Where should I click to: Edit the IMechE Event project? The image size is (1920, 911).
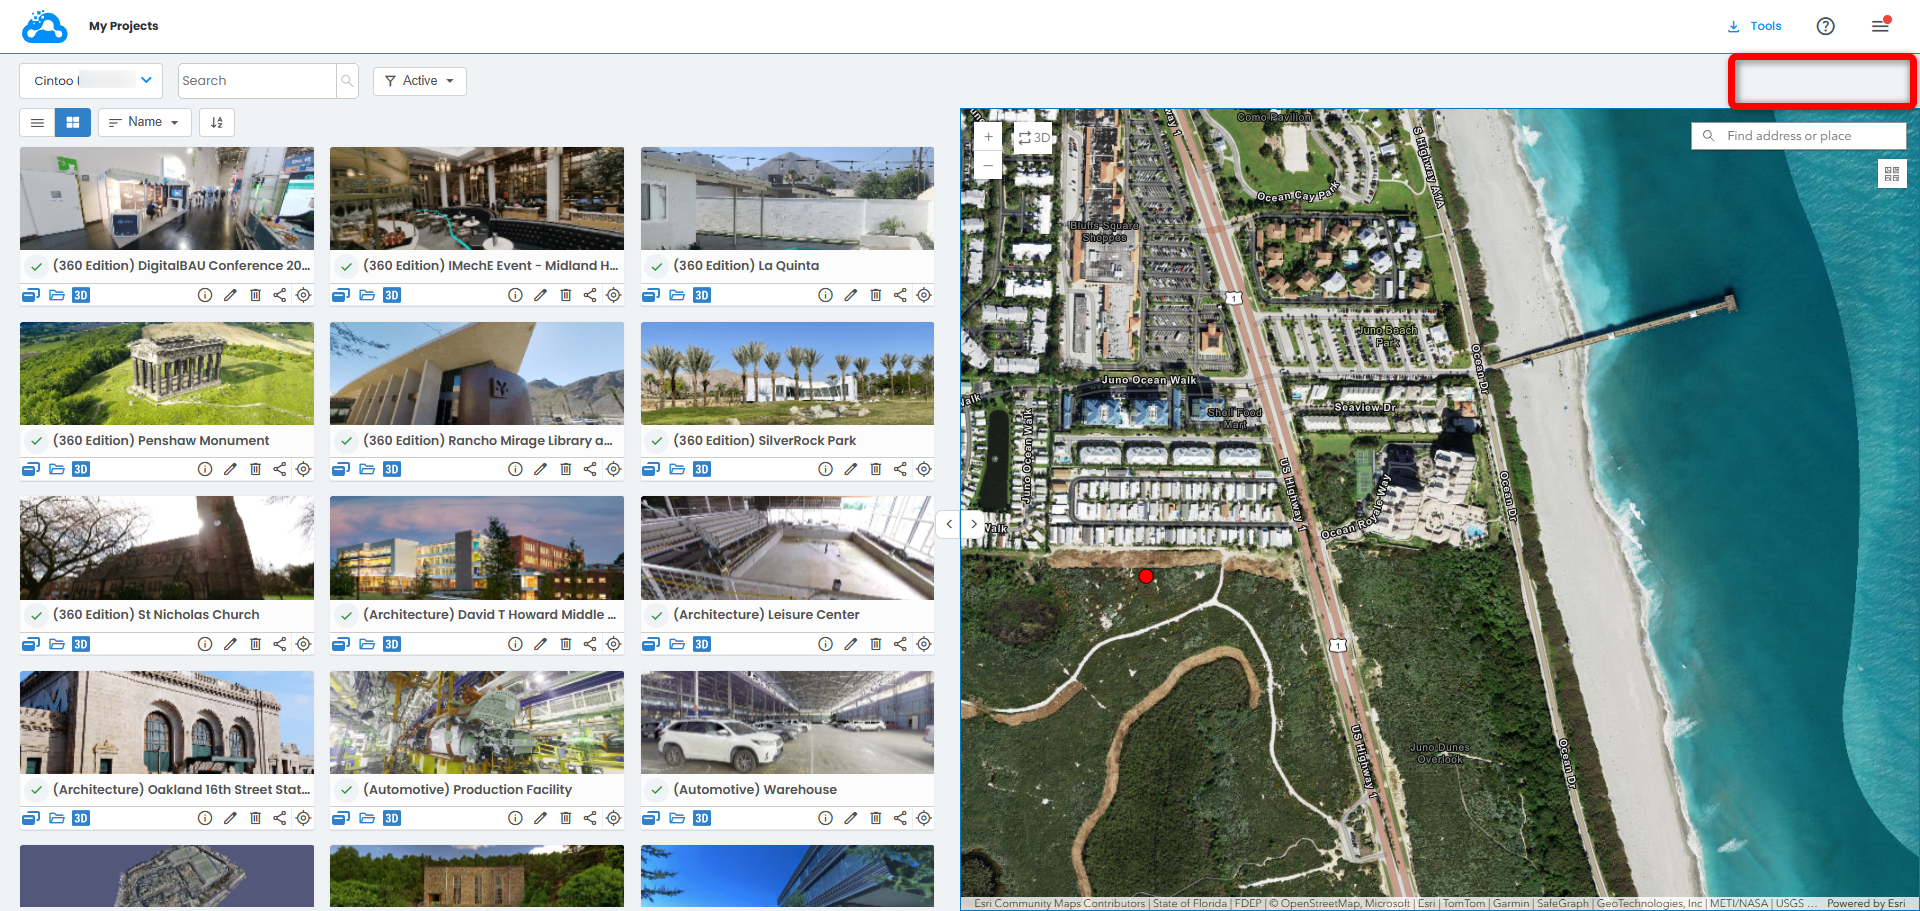pyautogui.click(x=540, y=295)
